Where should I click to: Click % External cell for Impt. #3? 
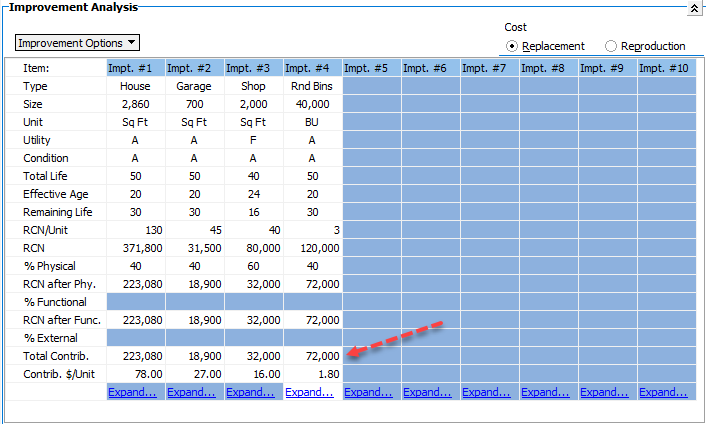tap(254, 338)
